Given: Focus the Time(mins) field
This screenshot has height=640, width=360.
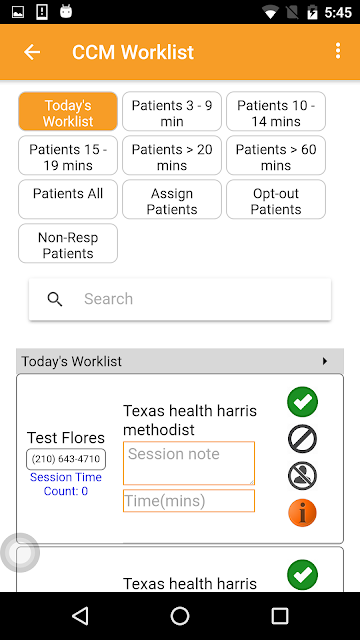Looking at the screenshot, I should pos(189,500).
